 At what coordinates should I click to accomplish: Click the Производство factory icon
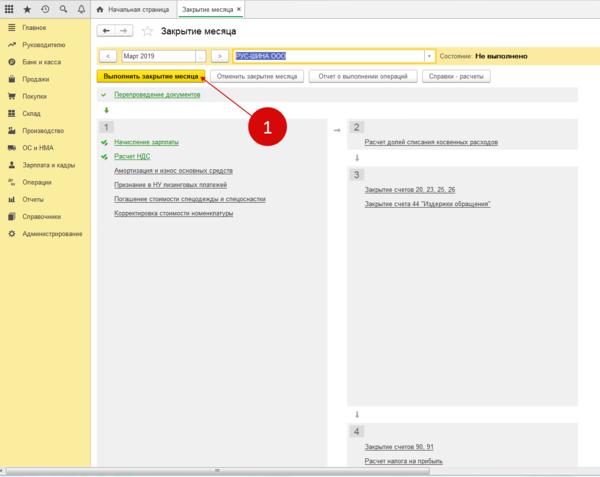tap(12, 131)
